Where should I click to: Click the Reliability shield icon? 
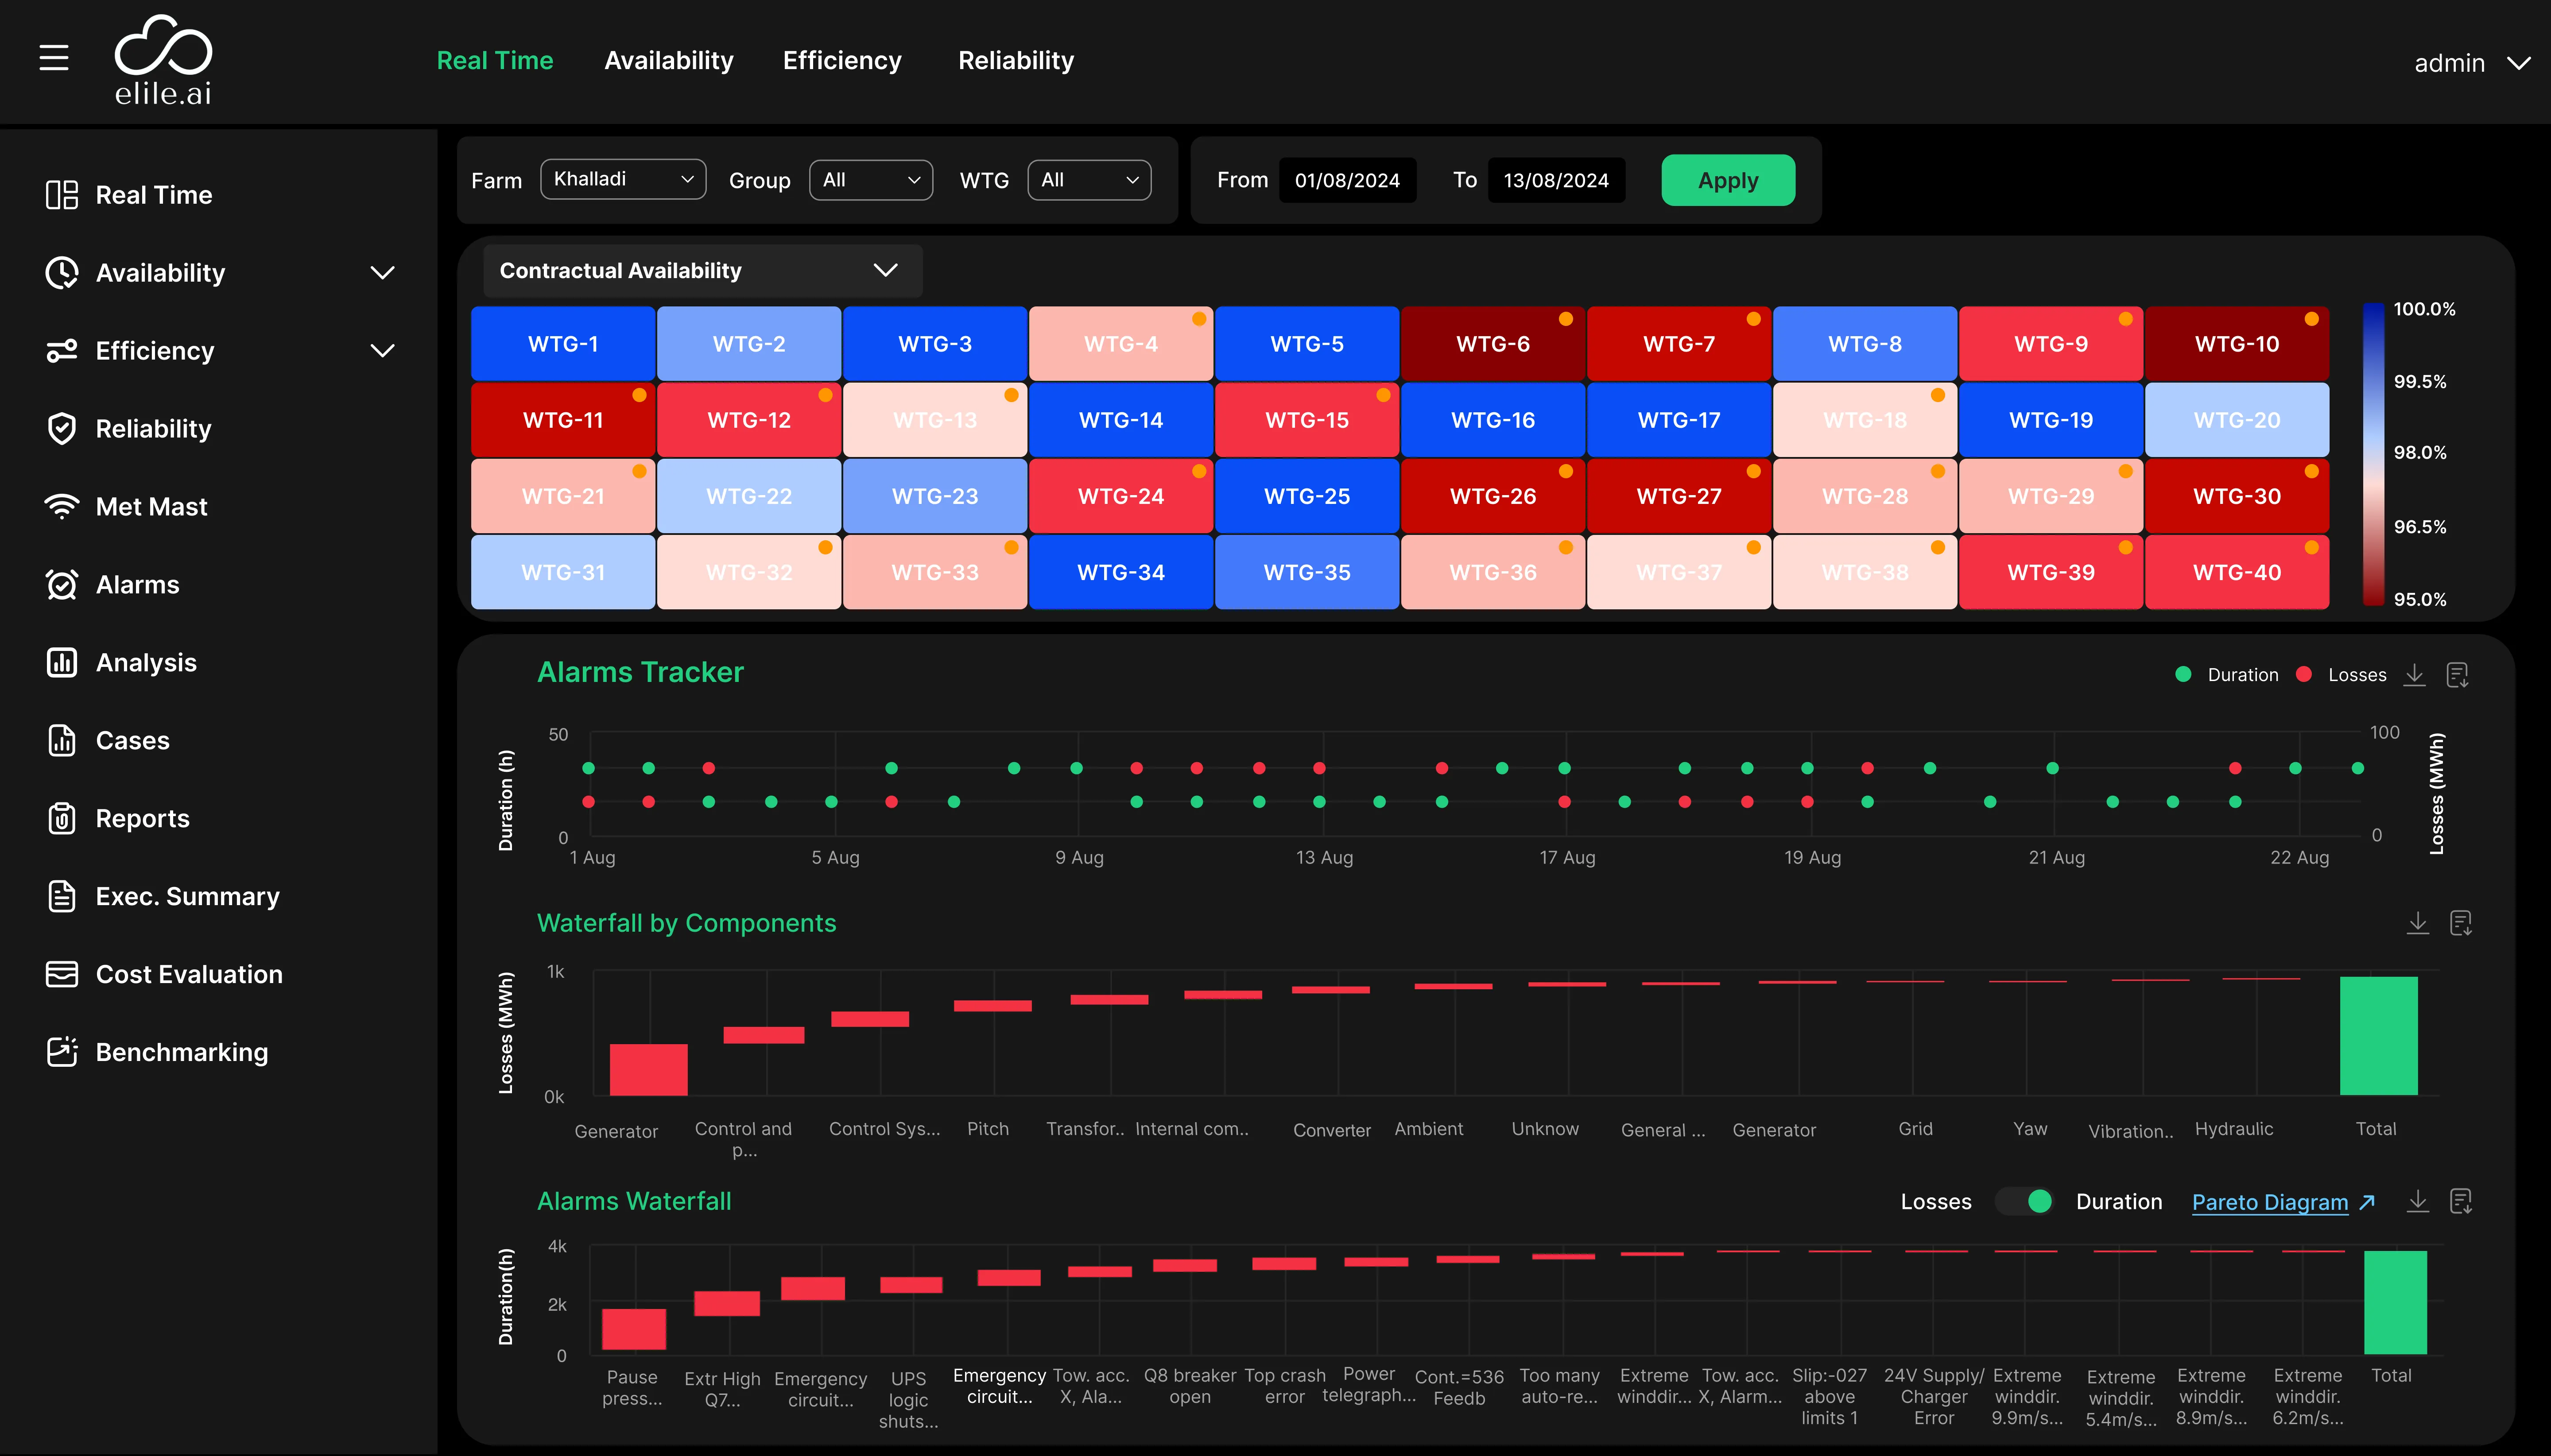pyautogui.click(x=62, y=429)
